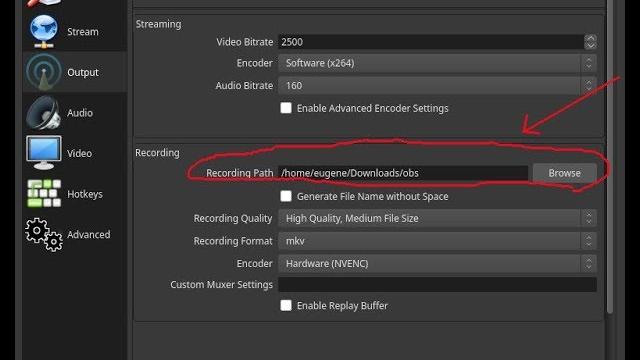Open the Hotkeys keyboard icon
The image size is (640, 360).
[44, 193]
